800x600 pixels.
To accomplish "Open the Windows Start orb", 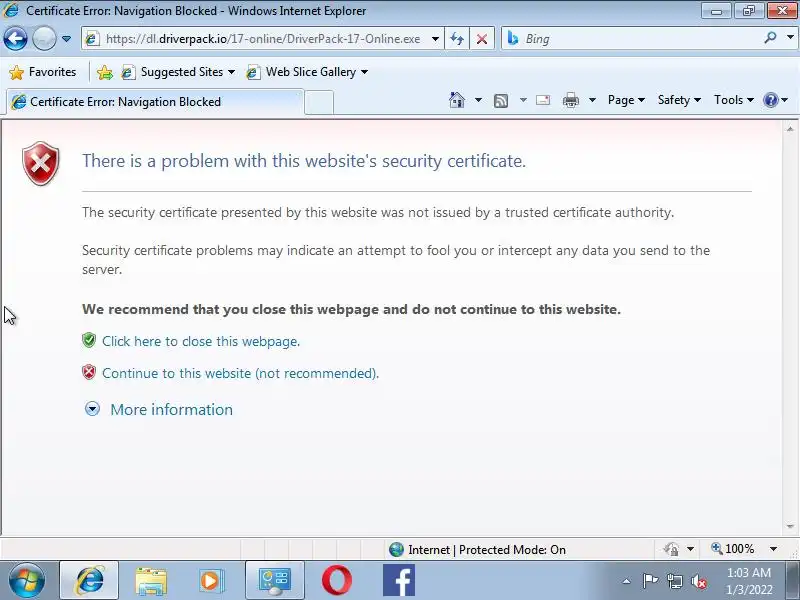I will 26,580.
